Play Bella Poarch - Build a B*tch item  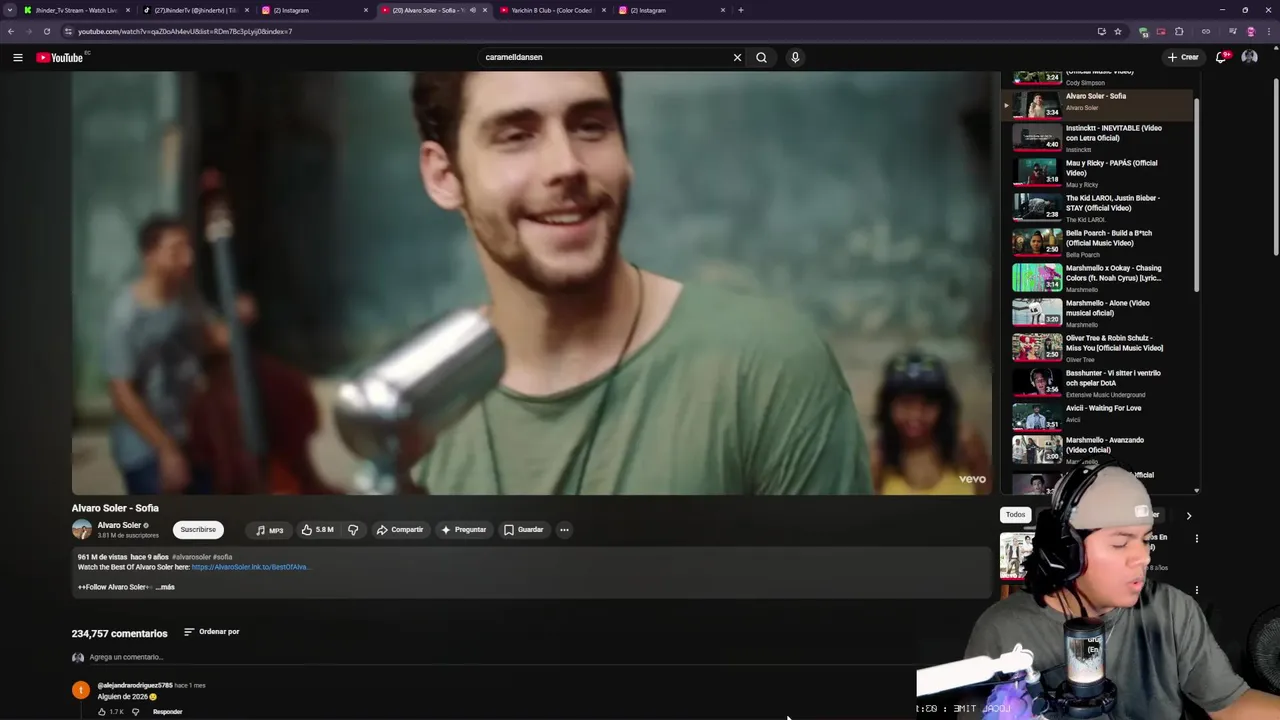click(x=1098, y=243)
